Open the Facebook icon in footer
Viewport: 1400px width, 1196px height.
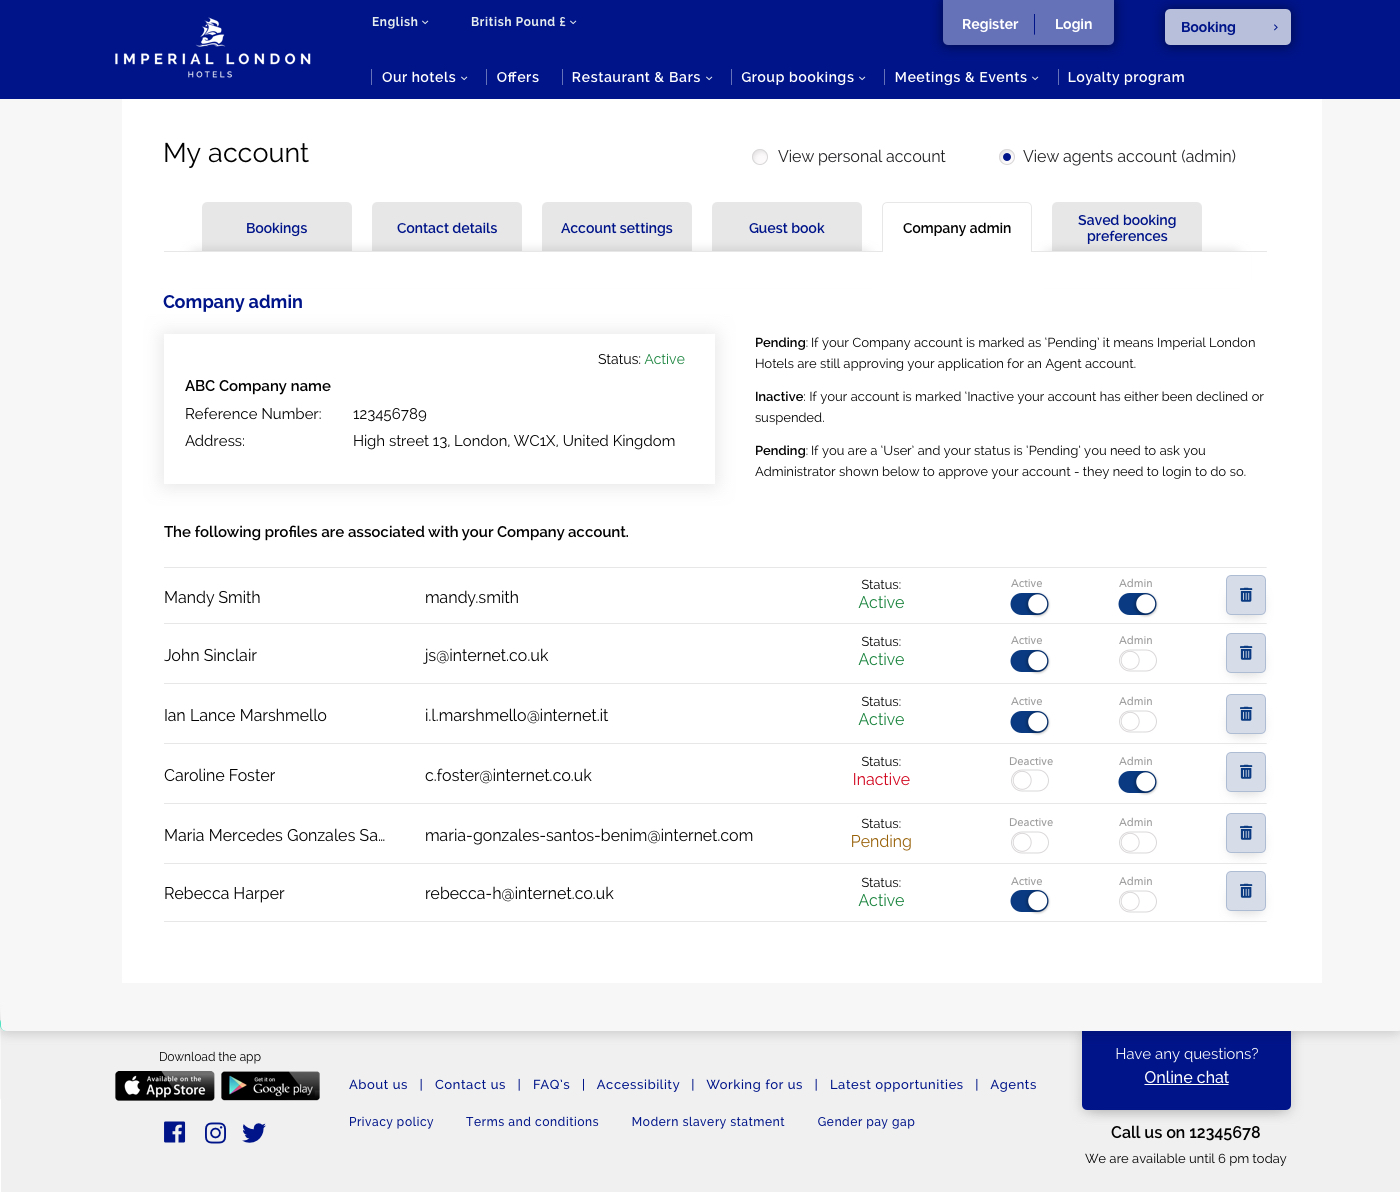(175, 1132)
